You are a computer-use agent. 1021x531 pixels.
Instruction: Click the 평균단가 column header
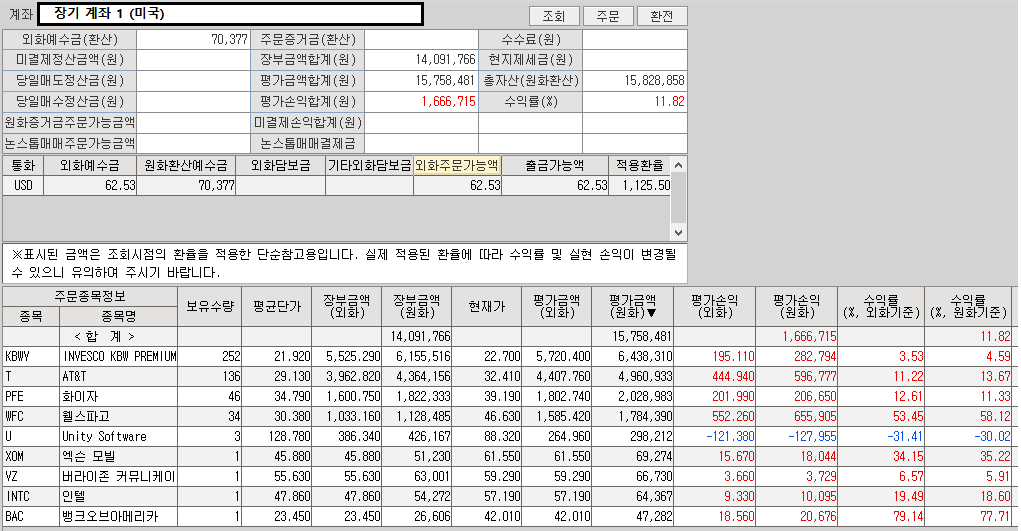[x=277, y=306]
